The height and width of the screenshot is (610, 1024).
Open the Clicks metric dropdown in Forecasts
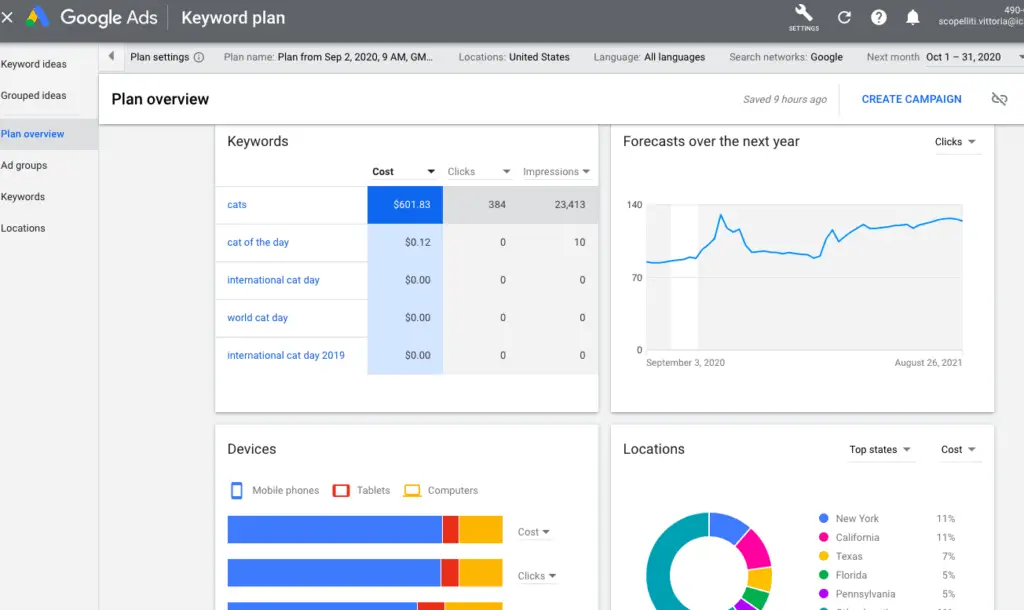955,142
